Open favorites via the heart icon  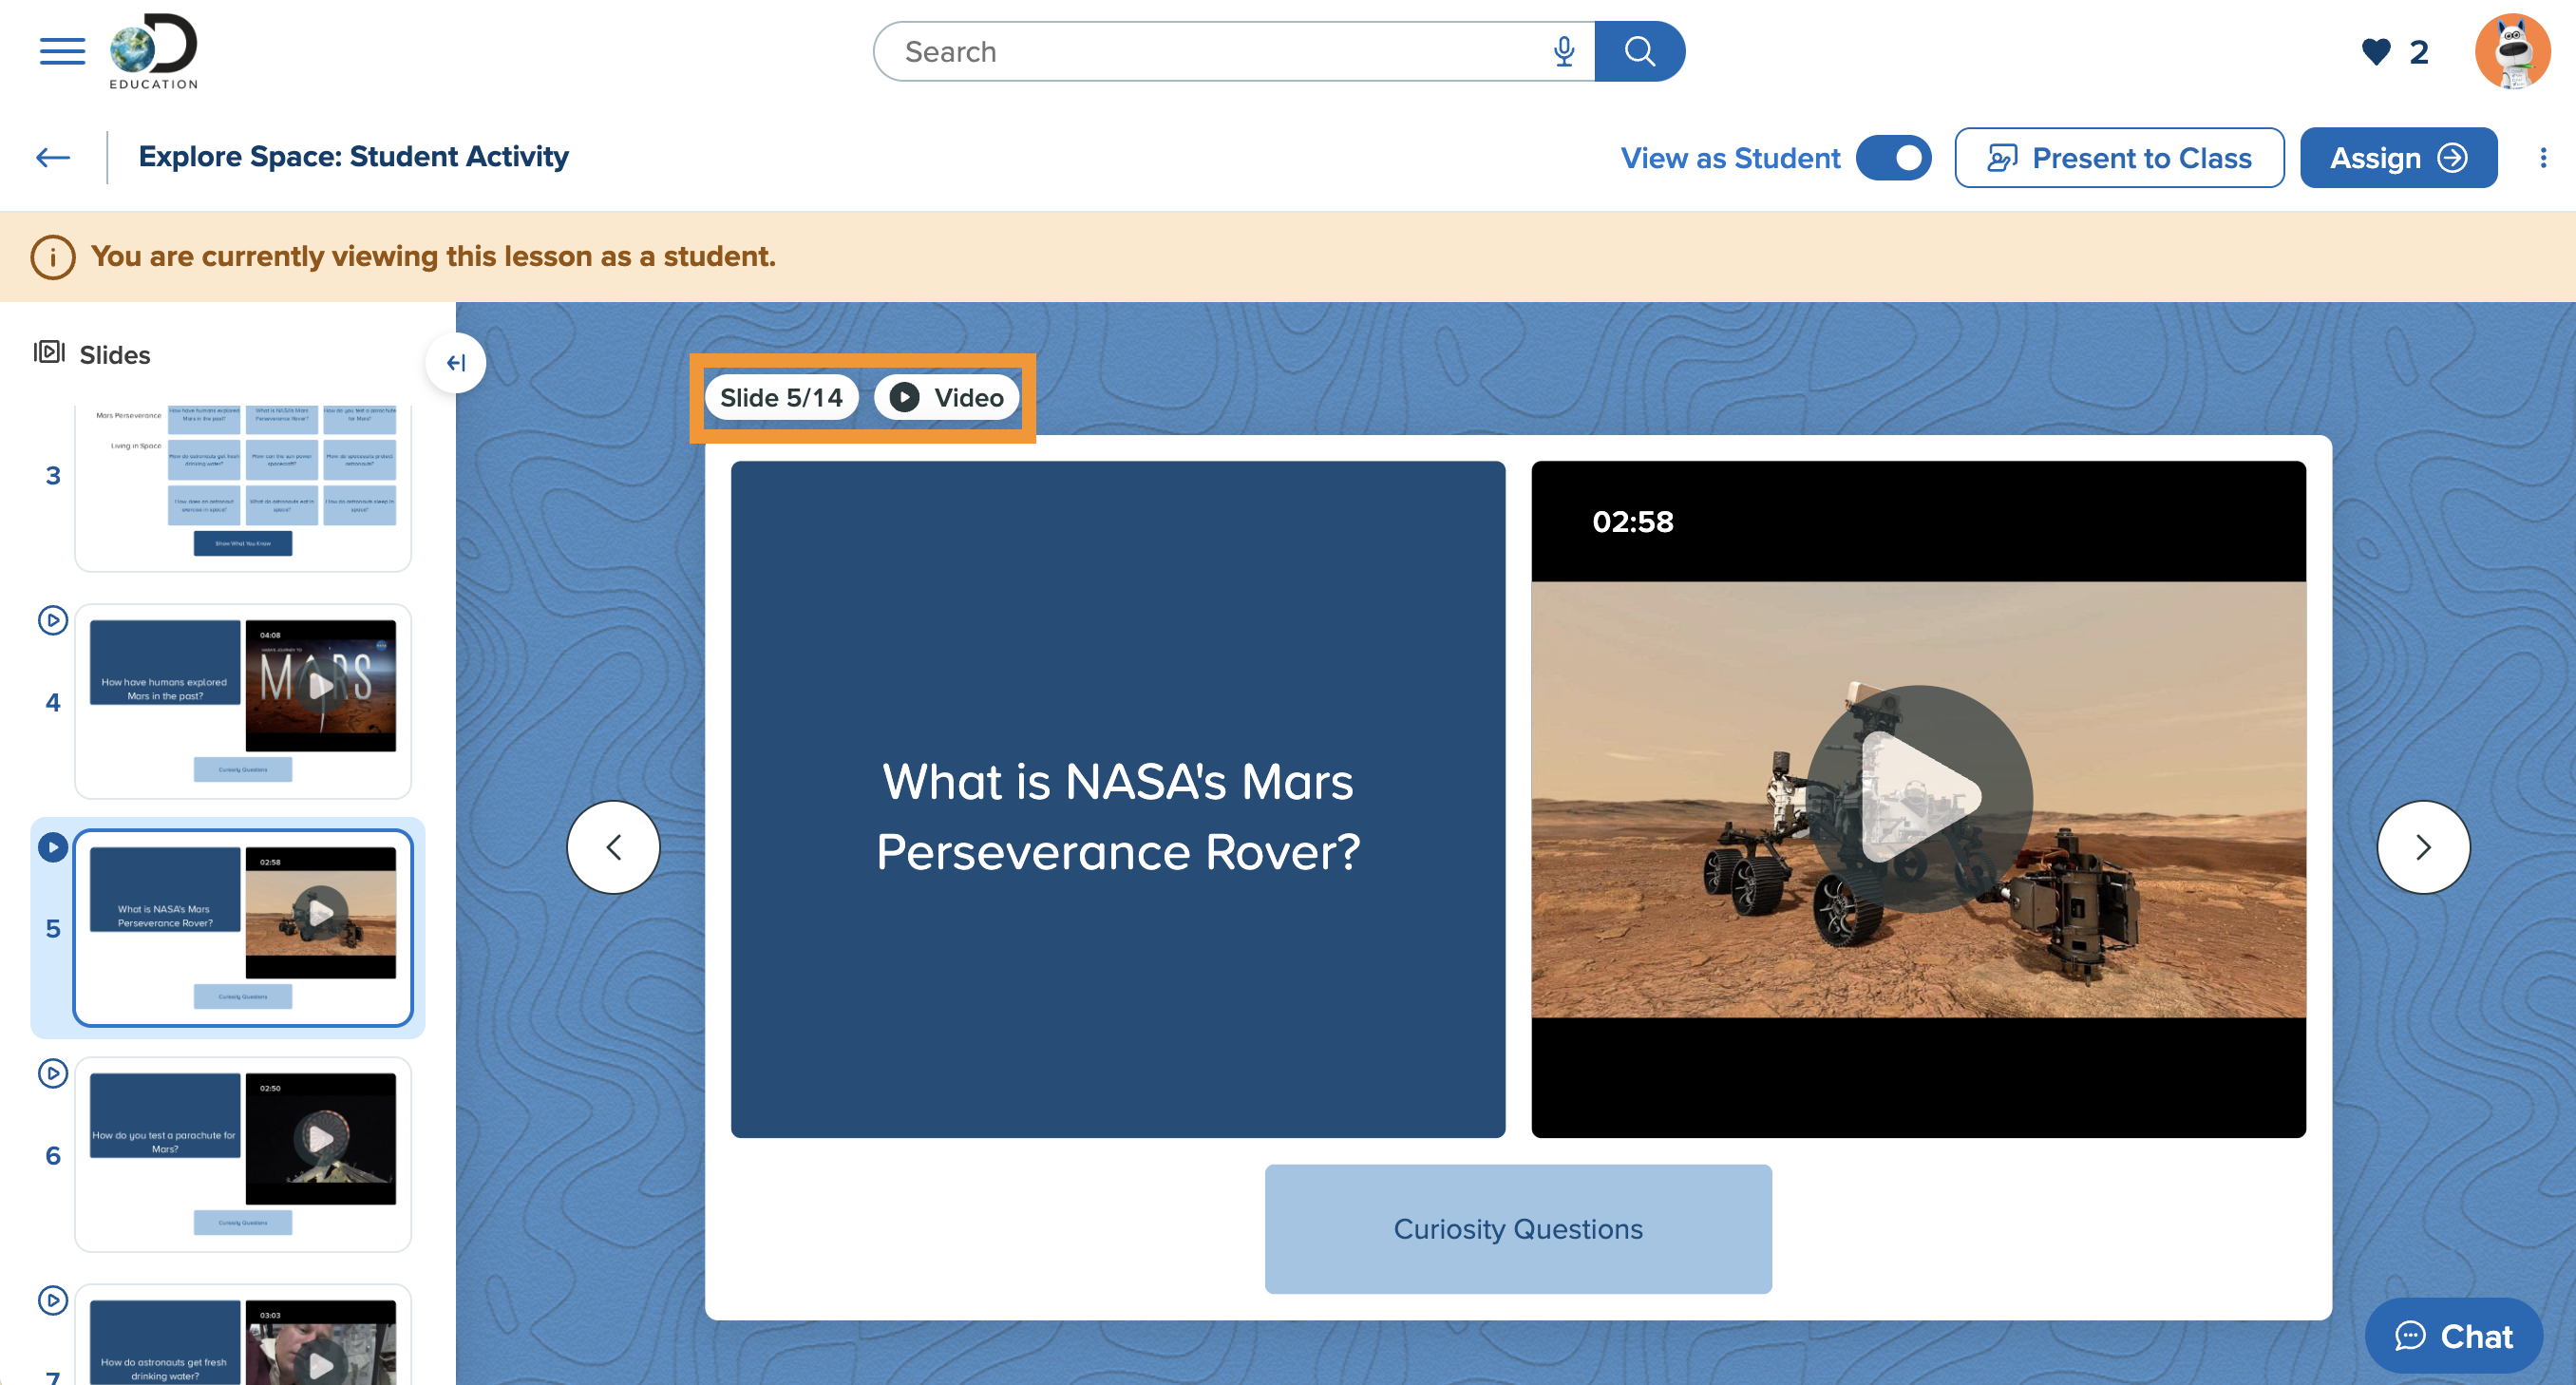pyautogui.click(x=2376, y=51)
